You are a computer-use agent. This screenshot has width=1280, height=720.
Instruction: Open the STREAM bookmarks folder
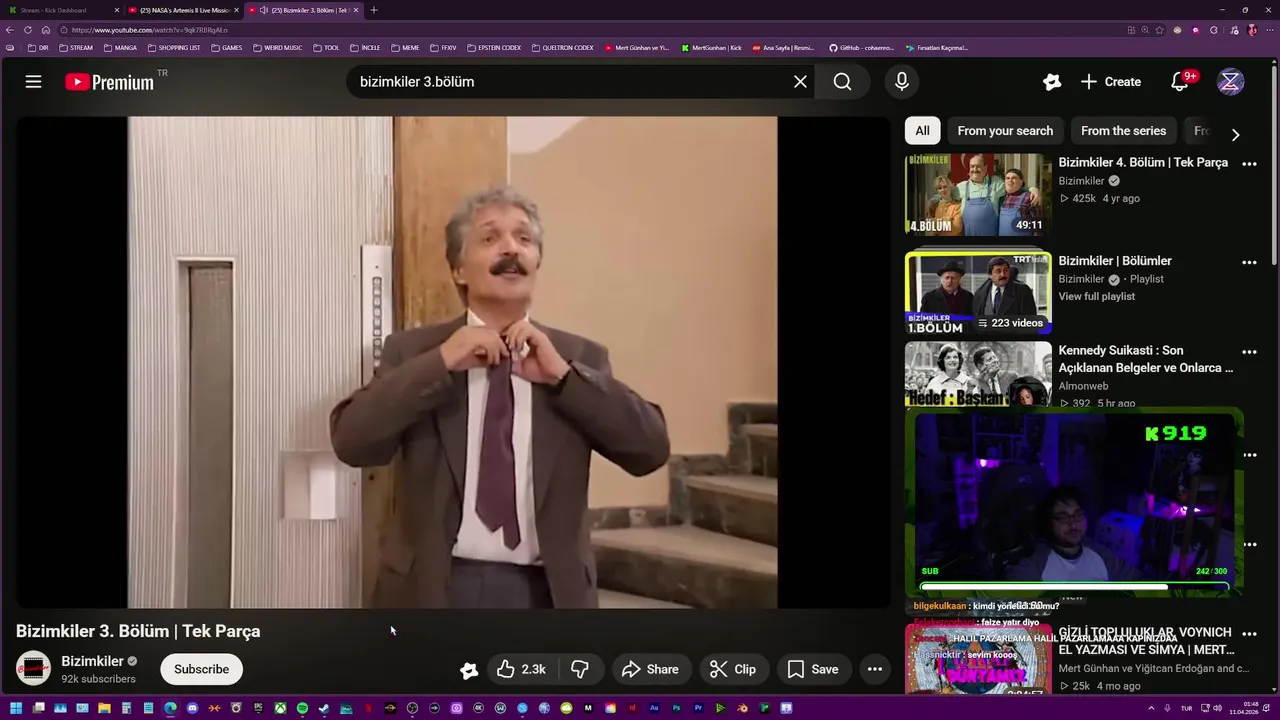pyautogui.click(x=76, y=47)
